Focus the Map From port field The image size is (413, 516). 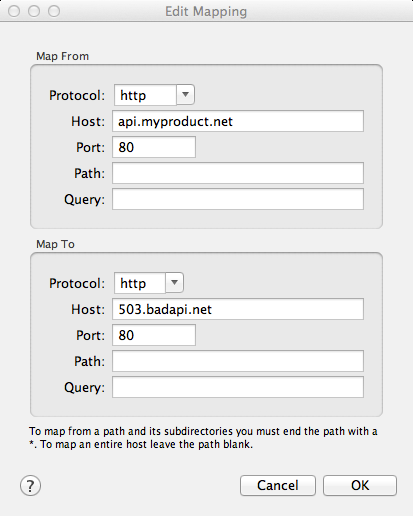click(154, 147)
